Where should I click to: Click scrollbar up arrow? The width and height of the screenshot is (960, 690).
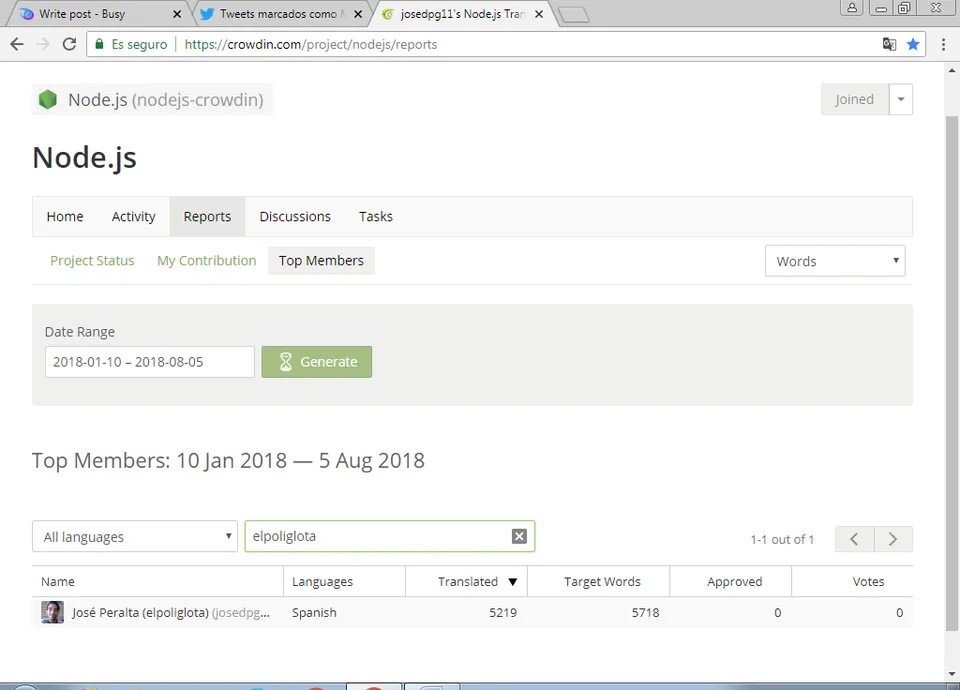pyautogui.click(x=951, y=70)
